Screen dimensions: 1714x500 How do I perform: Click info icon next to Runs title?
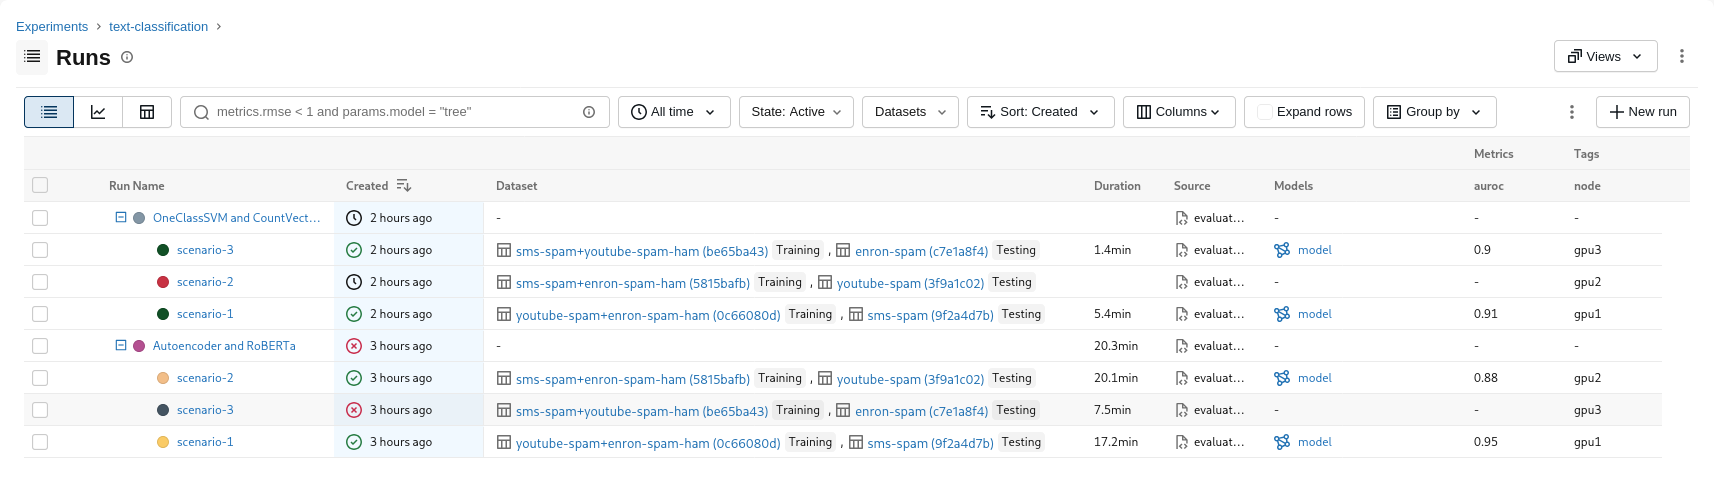(x=127, y=57)
